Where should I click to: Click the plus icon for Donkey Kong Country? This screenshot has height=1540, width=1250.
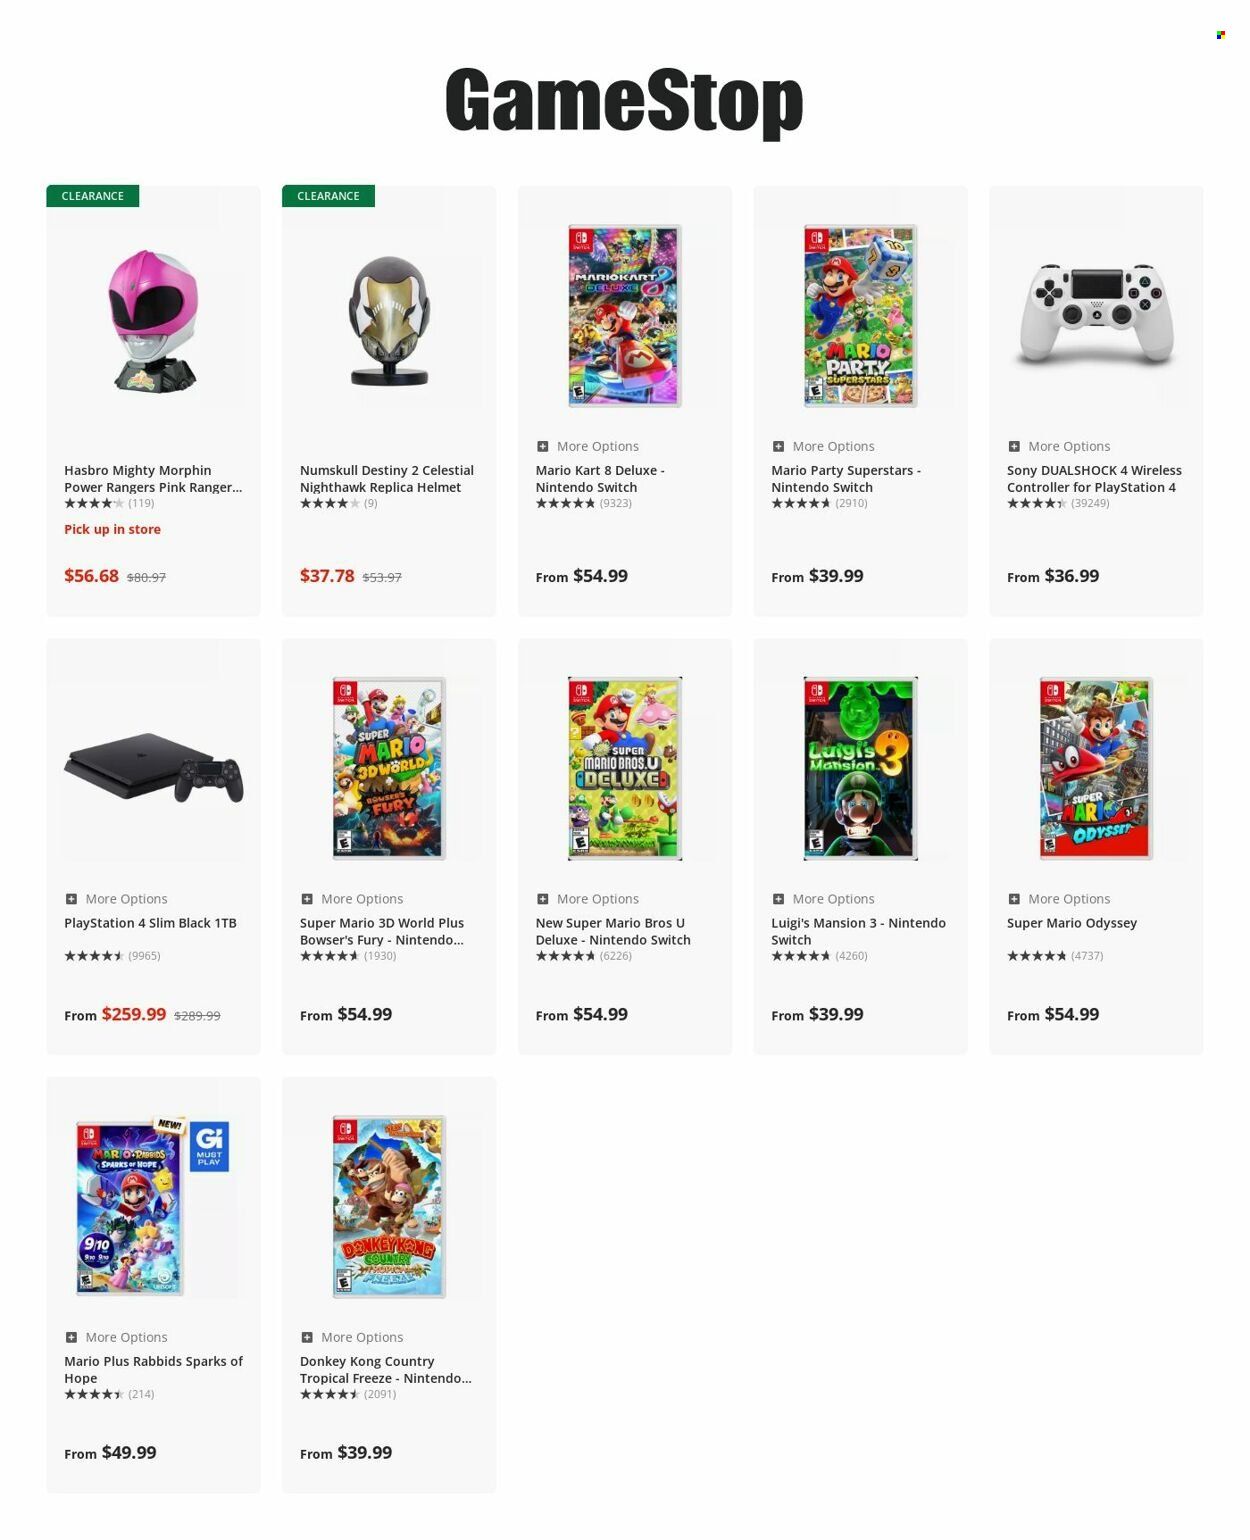(307, 1337)
